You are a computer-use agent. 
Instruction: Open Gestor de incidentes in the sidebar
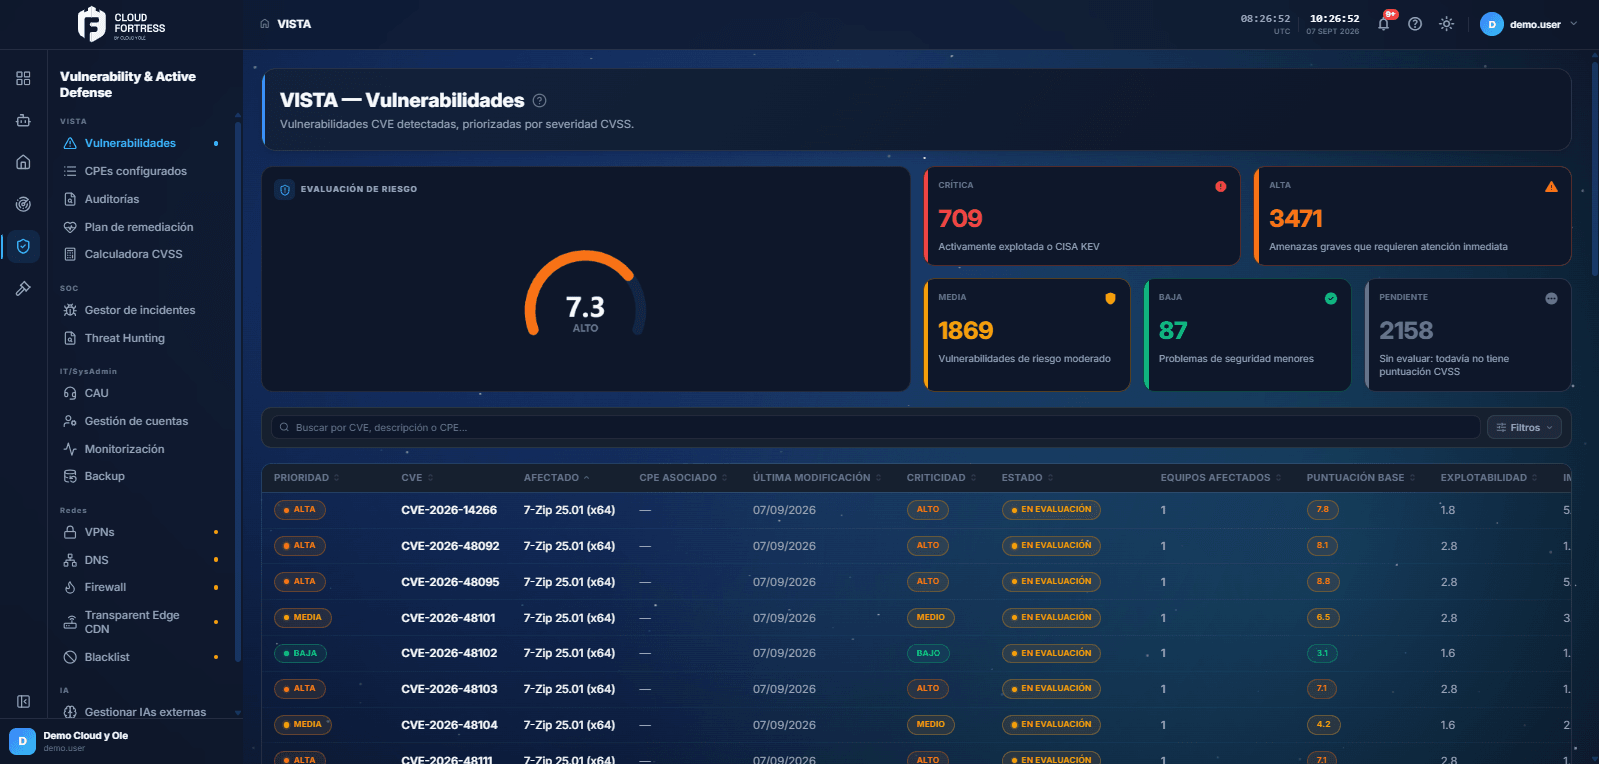(x=138, y=310)
